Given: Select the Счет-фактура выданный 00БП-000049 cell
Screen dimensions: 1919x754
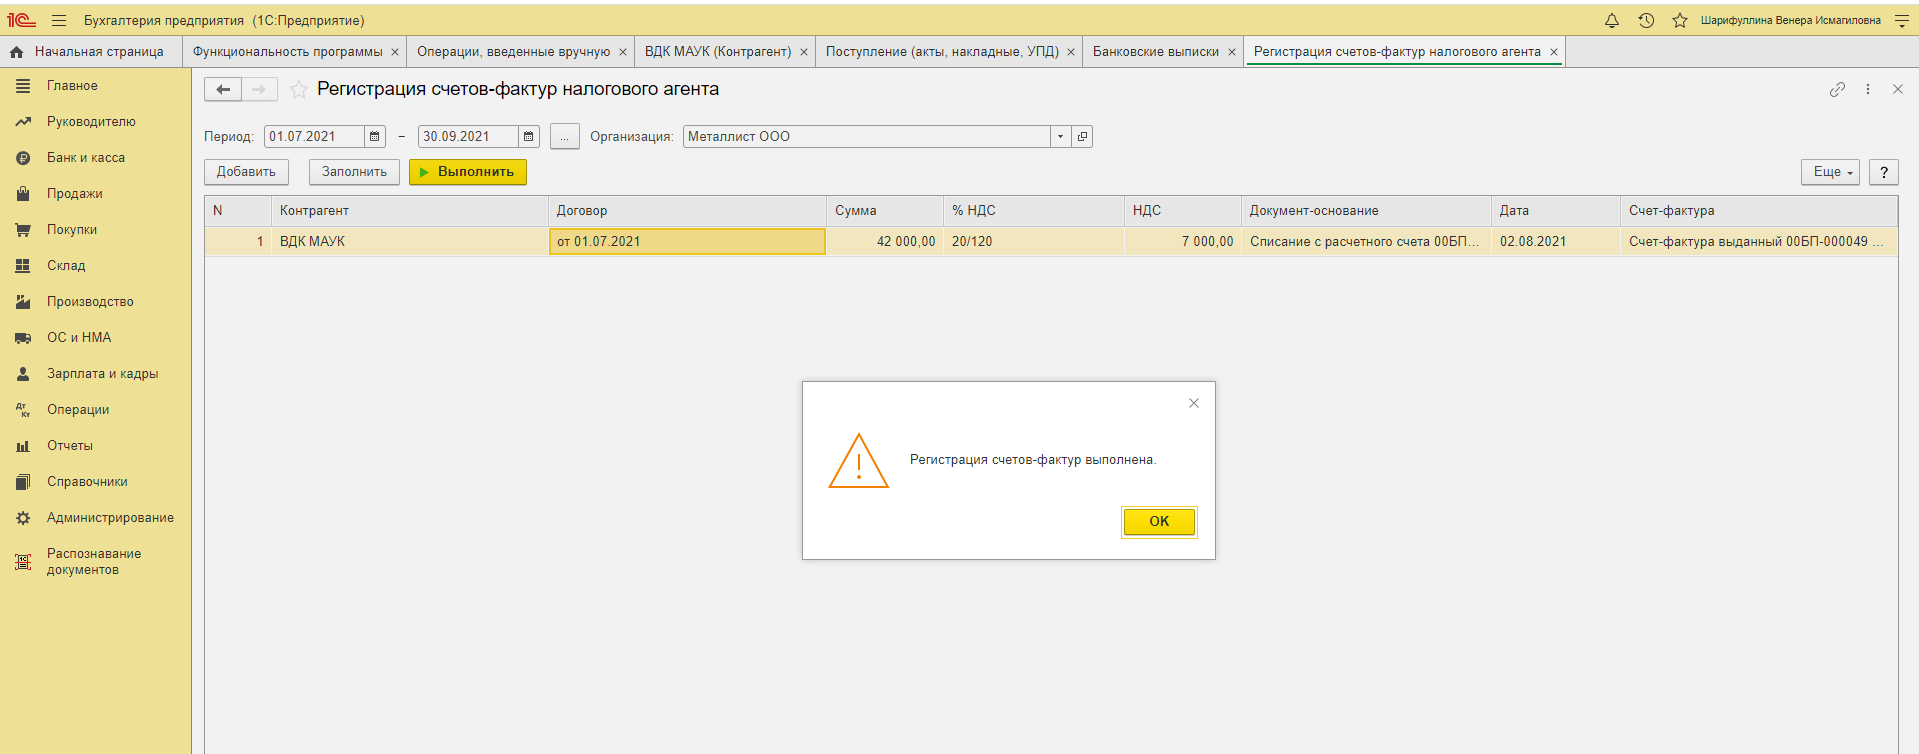Looking at the screenshot, I should tap(1758, 242).
